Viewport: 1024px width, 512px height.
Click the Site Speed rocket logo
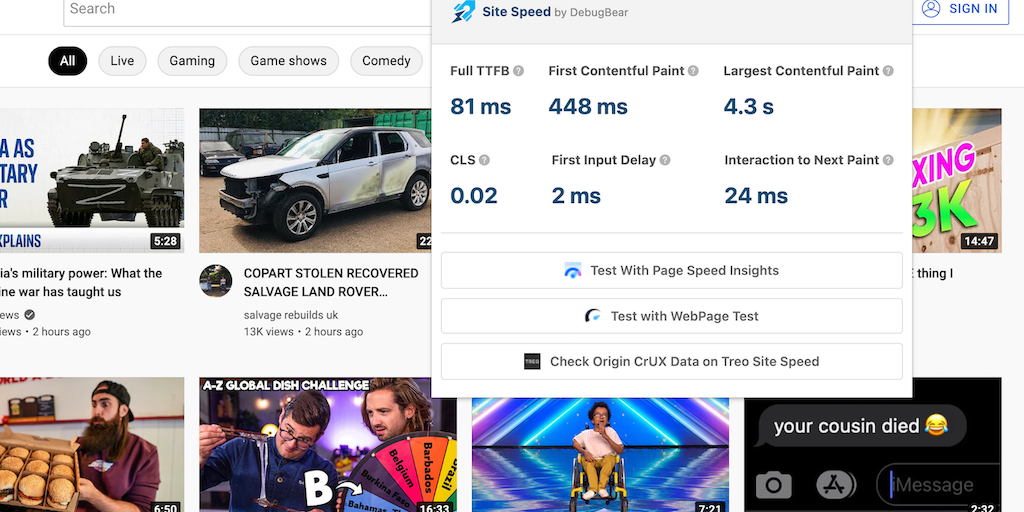[x=463, y=12]
